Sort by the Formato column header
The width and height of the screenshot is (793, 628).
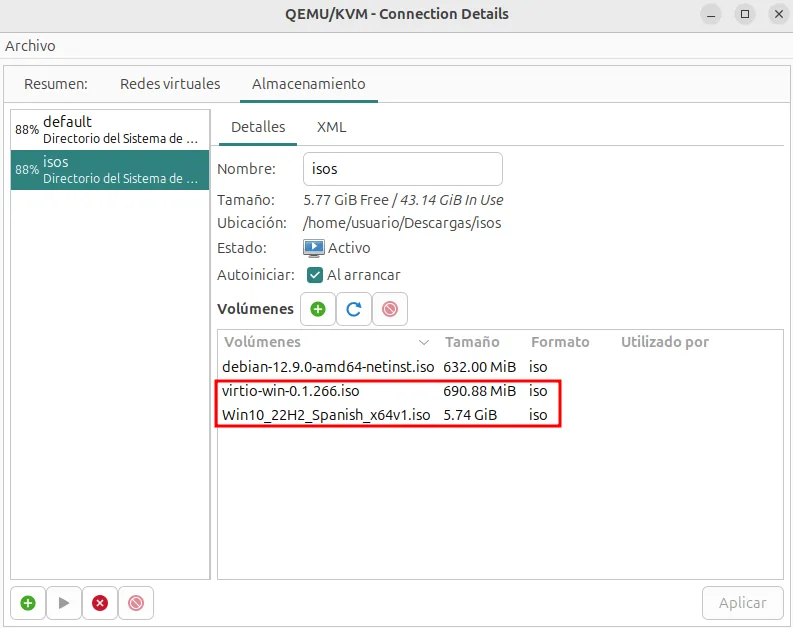coord(560,342)
